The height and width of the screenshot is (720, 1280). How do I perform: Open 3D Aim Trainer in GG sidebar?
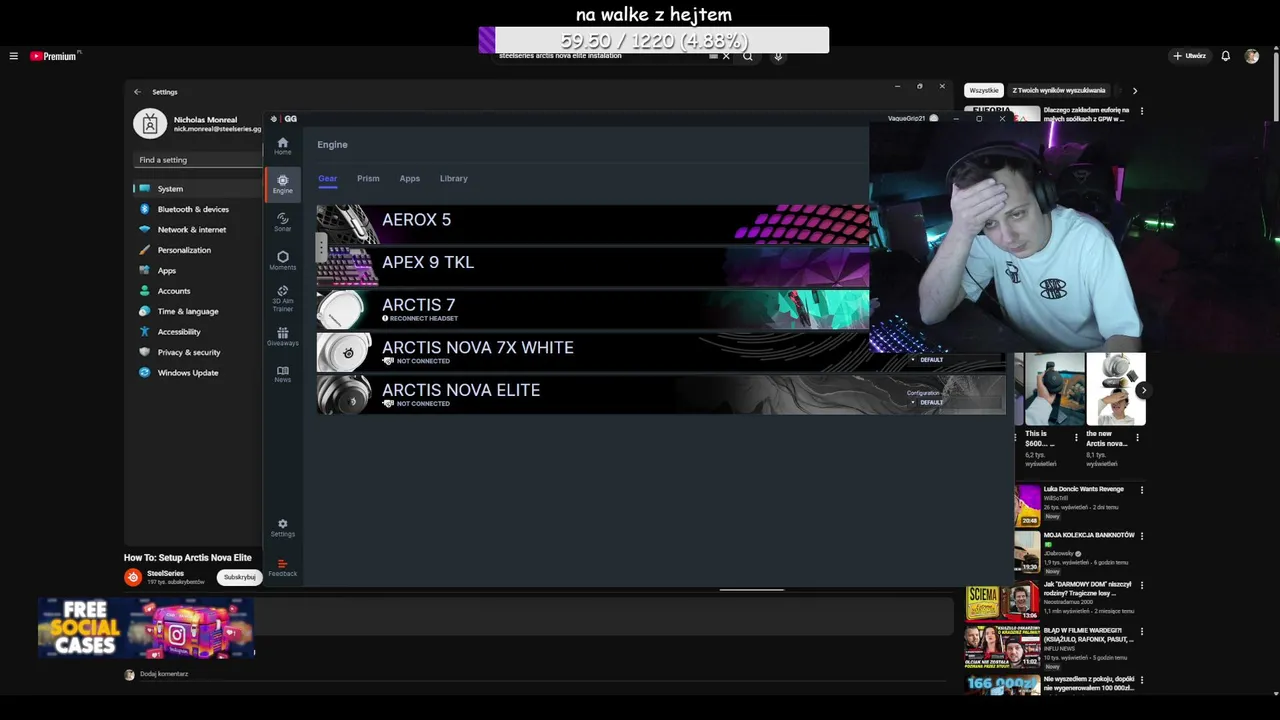tap(283, 298)
